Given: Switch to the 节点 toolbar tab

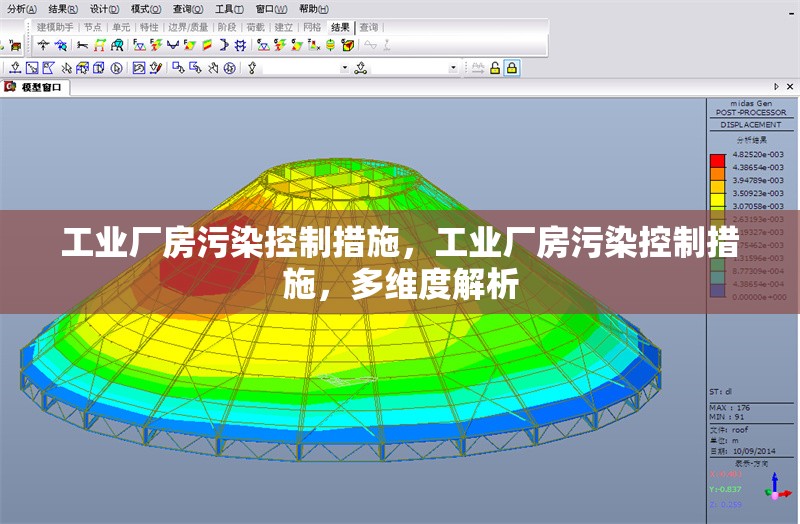Looking at the screenshot, I should (x=93, y=27).
